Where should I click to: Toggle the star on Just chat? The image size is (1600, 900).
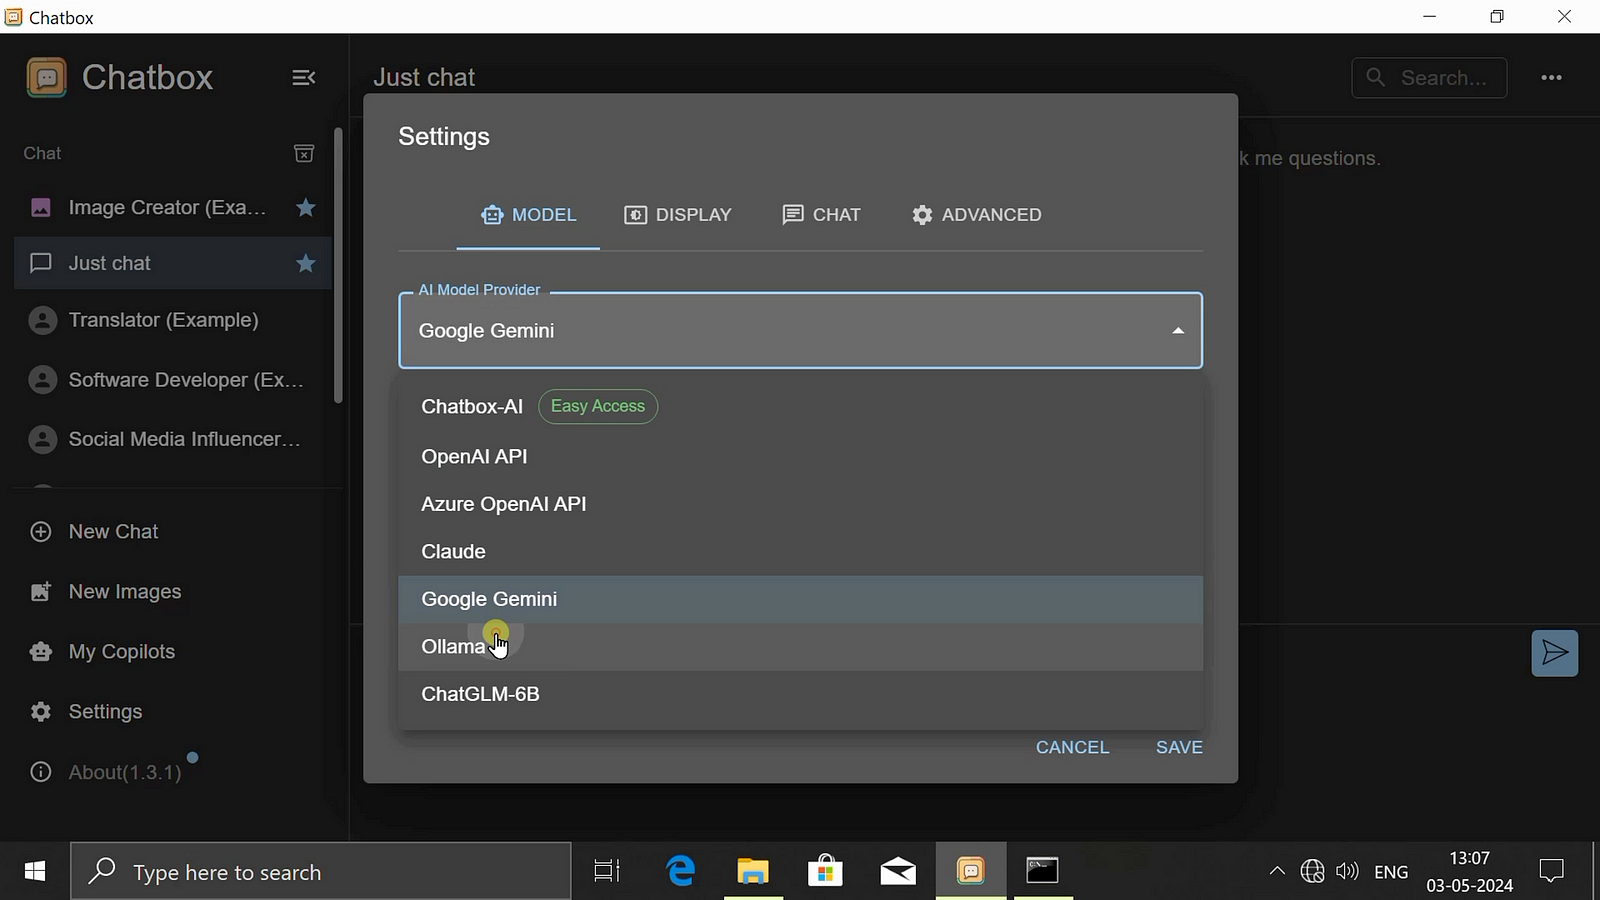306,263
